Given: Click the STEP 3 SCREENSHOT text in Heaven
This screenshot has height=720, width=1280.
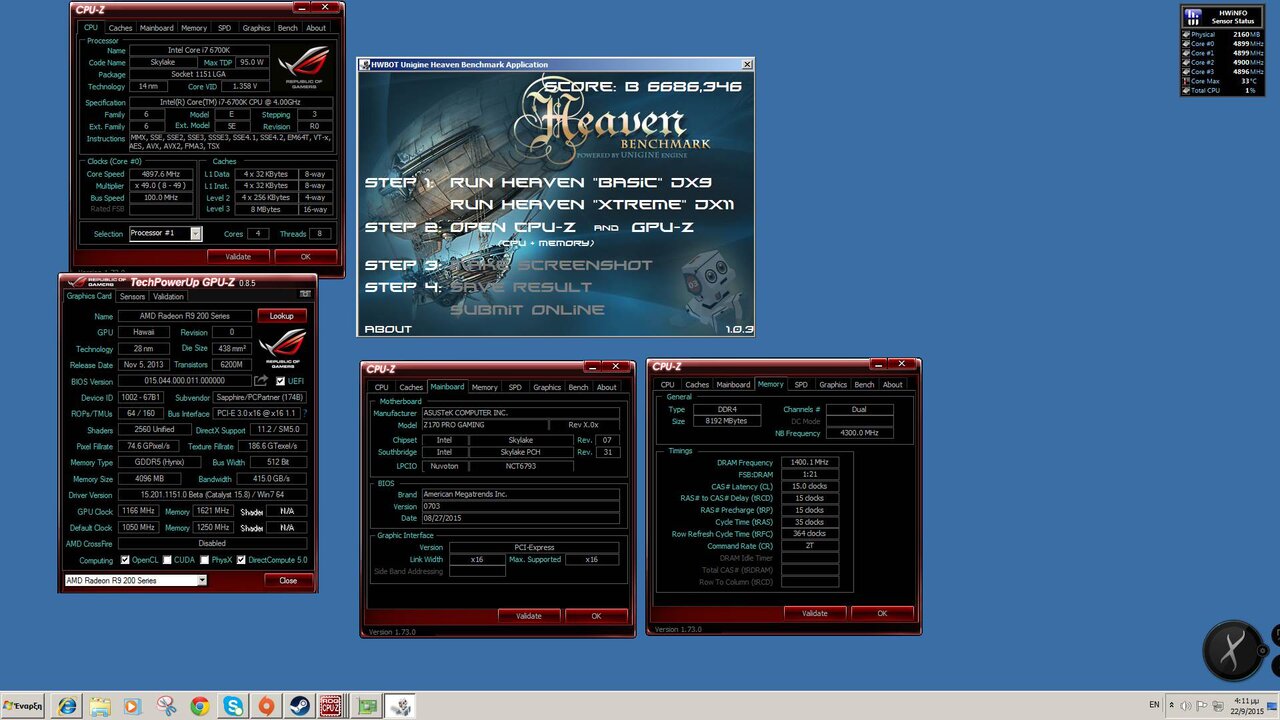Looking at the screenshot, I should click(508, 265).
